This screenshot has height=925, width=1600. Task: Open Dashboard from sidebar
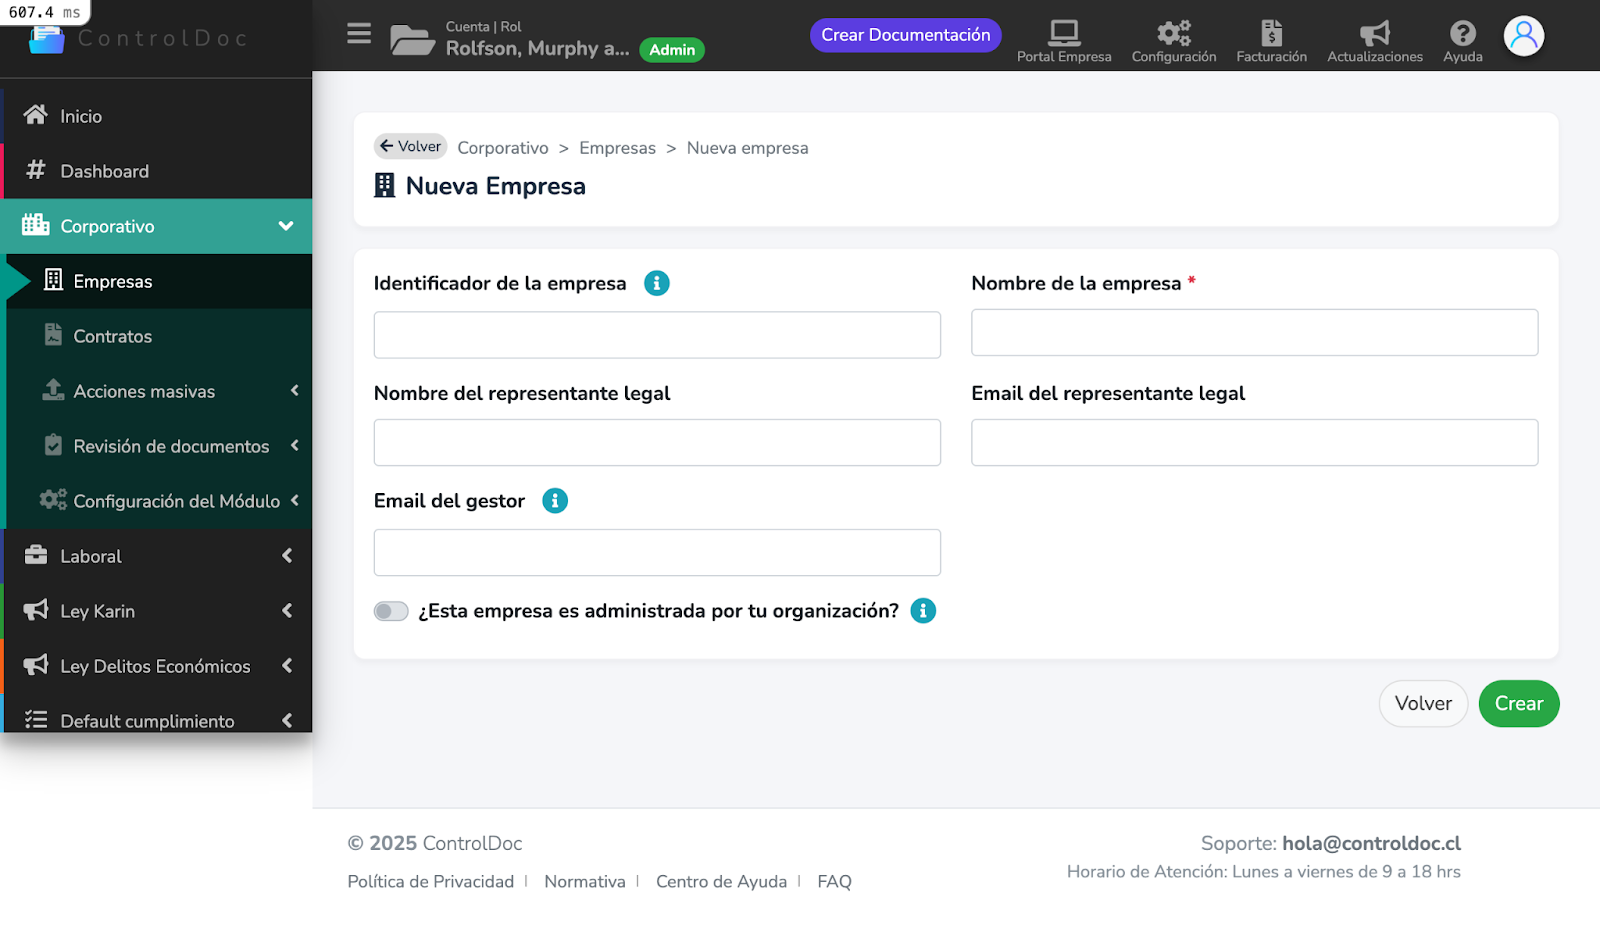pos(158,171)
